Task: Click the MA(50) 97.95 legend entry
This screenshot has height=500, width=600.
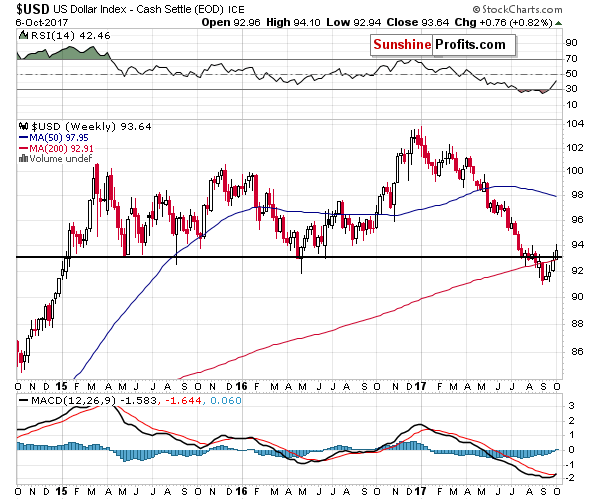Action: click(x=59, y=138)
